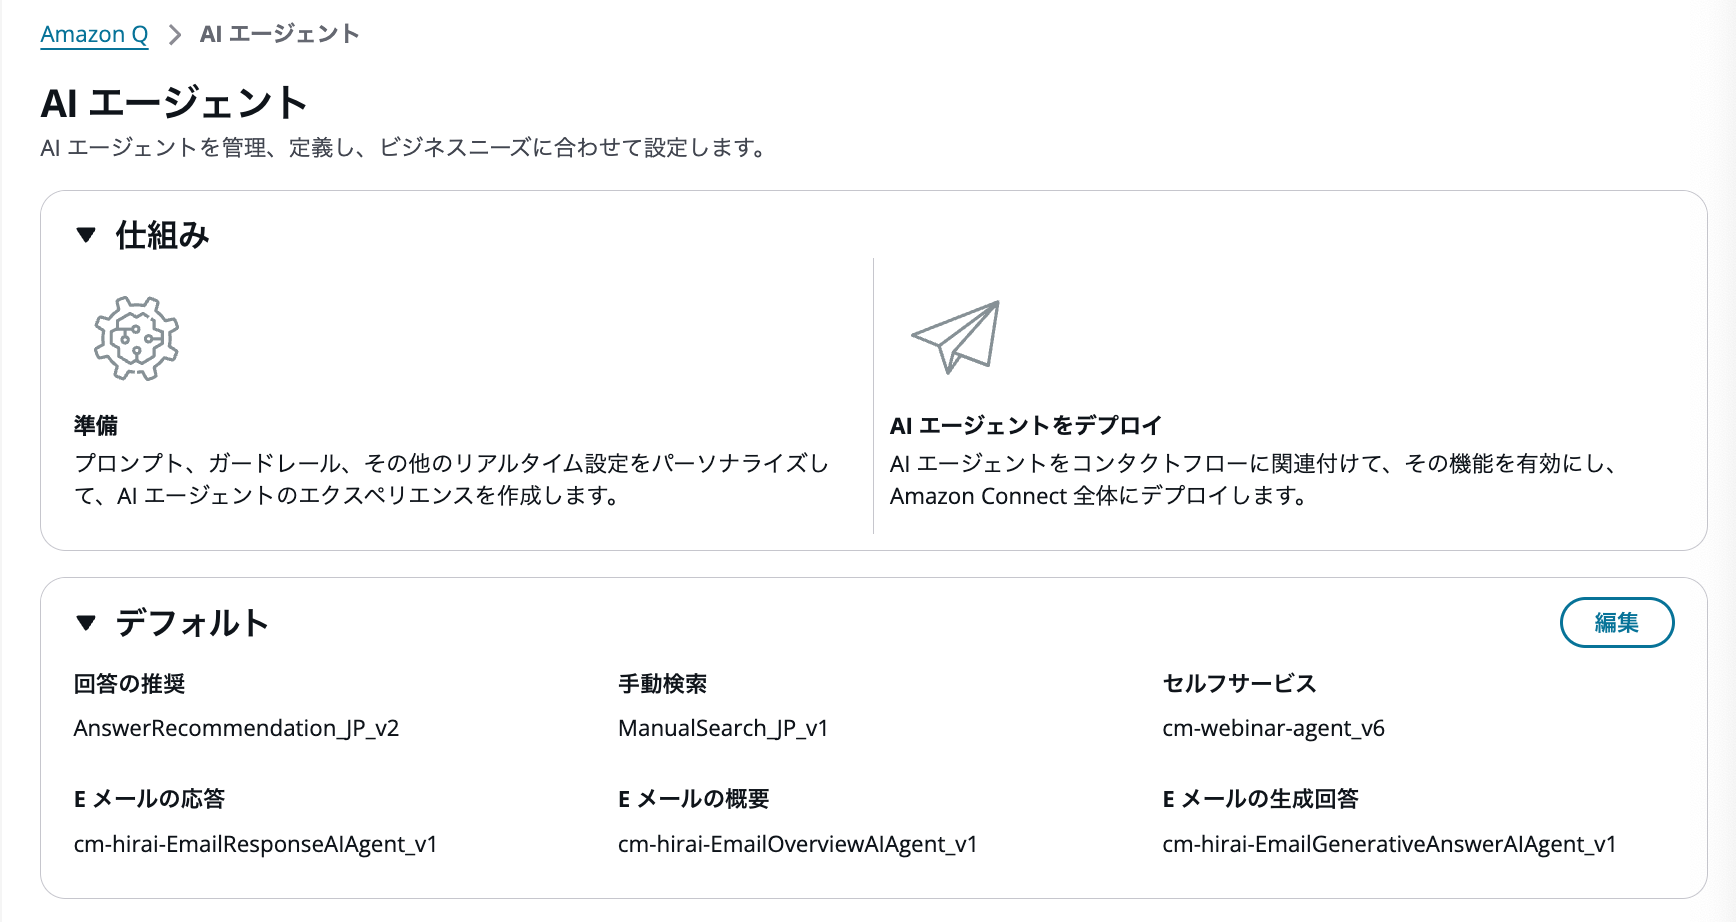Select ManualSearch_JP_v1 agent name
The width and height of the screenshot is (1736, 922).
click(723, 728)
